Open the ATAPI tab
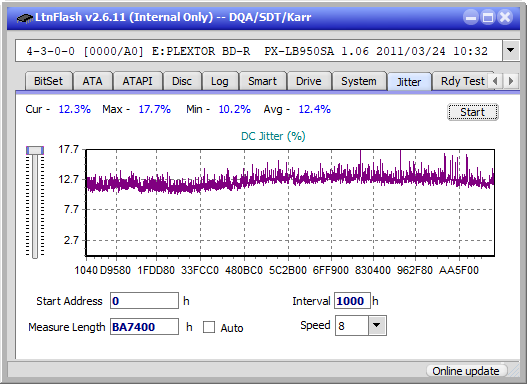 tap(137, 81)
